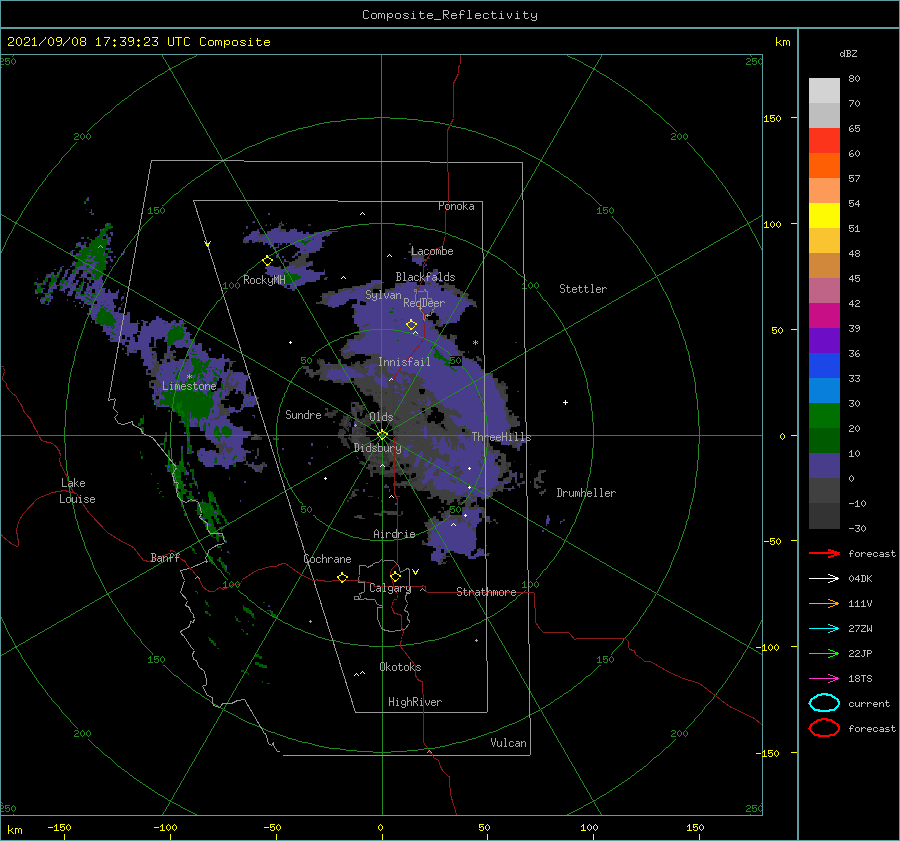
Task: Select the red 65 dBZ color swatch
Action: [x=824, y=141]
